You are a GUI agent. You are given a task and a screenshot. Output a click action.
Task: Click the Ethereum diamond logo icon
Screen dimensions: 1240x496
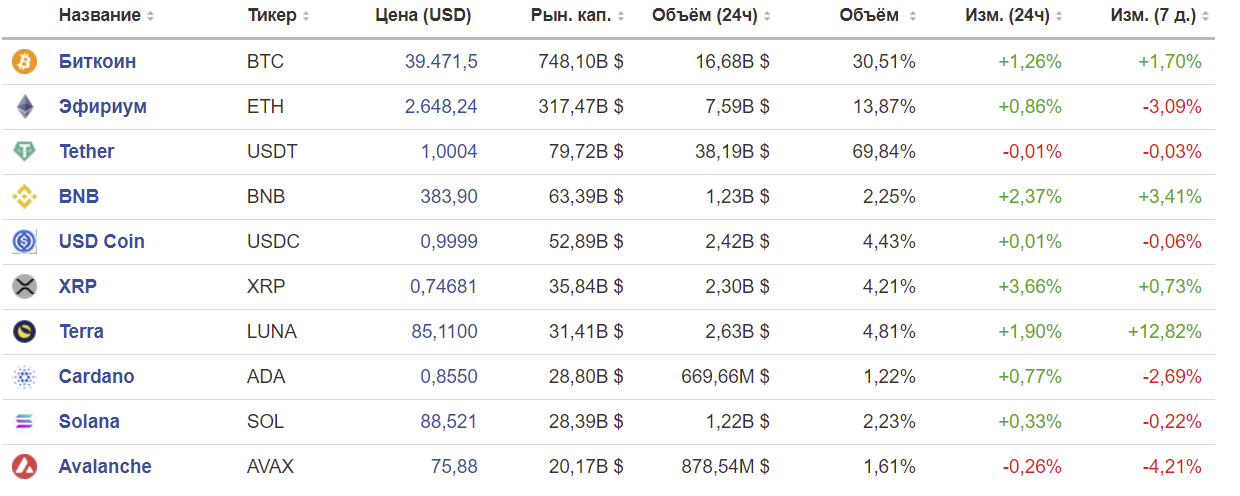24,107
